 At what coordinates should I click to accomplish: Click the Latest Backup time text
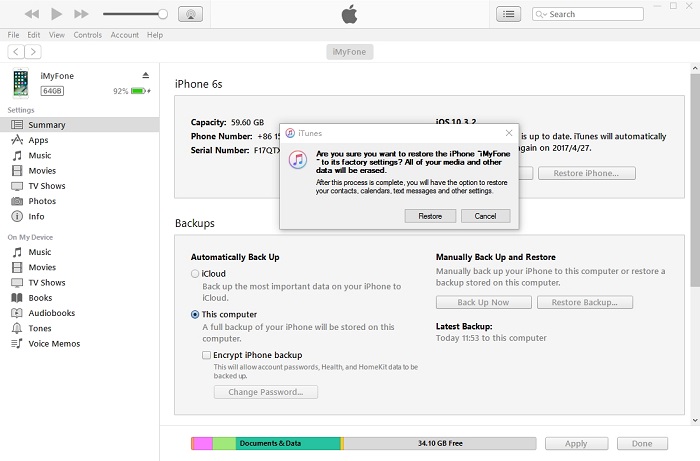pyautogui.click(x=491, y=338)
